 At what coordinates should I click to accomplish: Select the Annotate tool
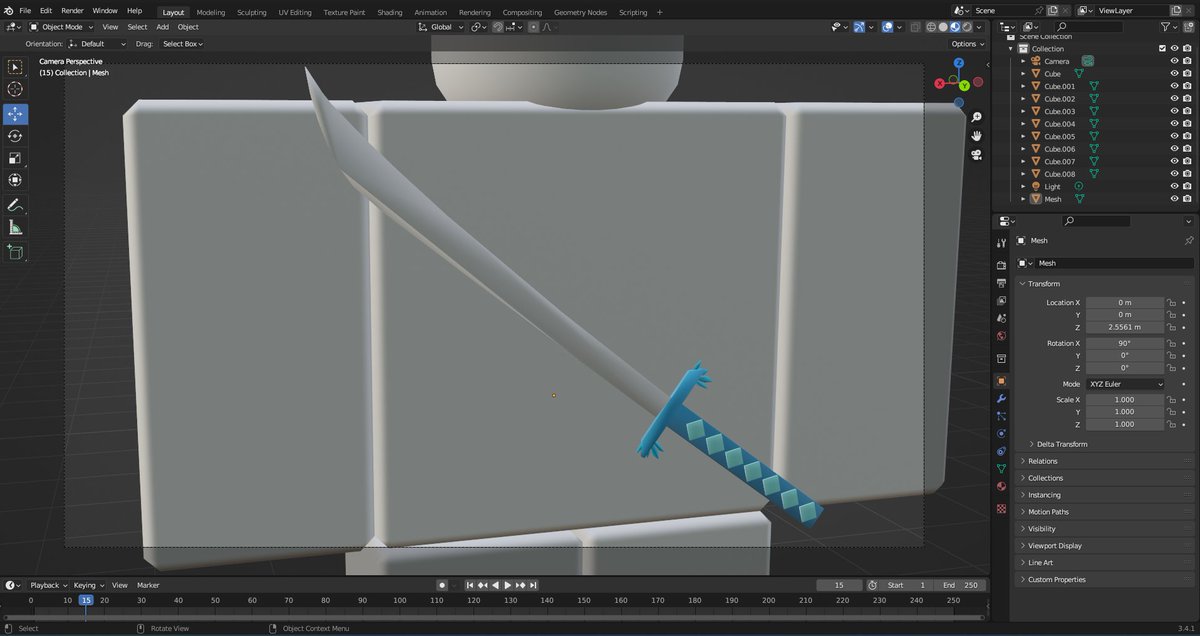click(15, 205)
